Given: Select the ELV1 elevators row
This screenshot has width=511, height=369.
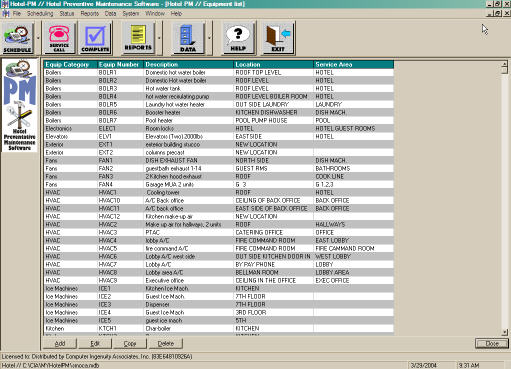Looking at the screenshot, I should (219, 136).
